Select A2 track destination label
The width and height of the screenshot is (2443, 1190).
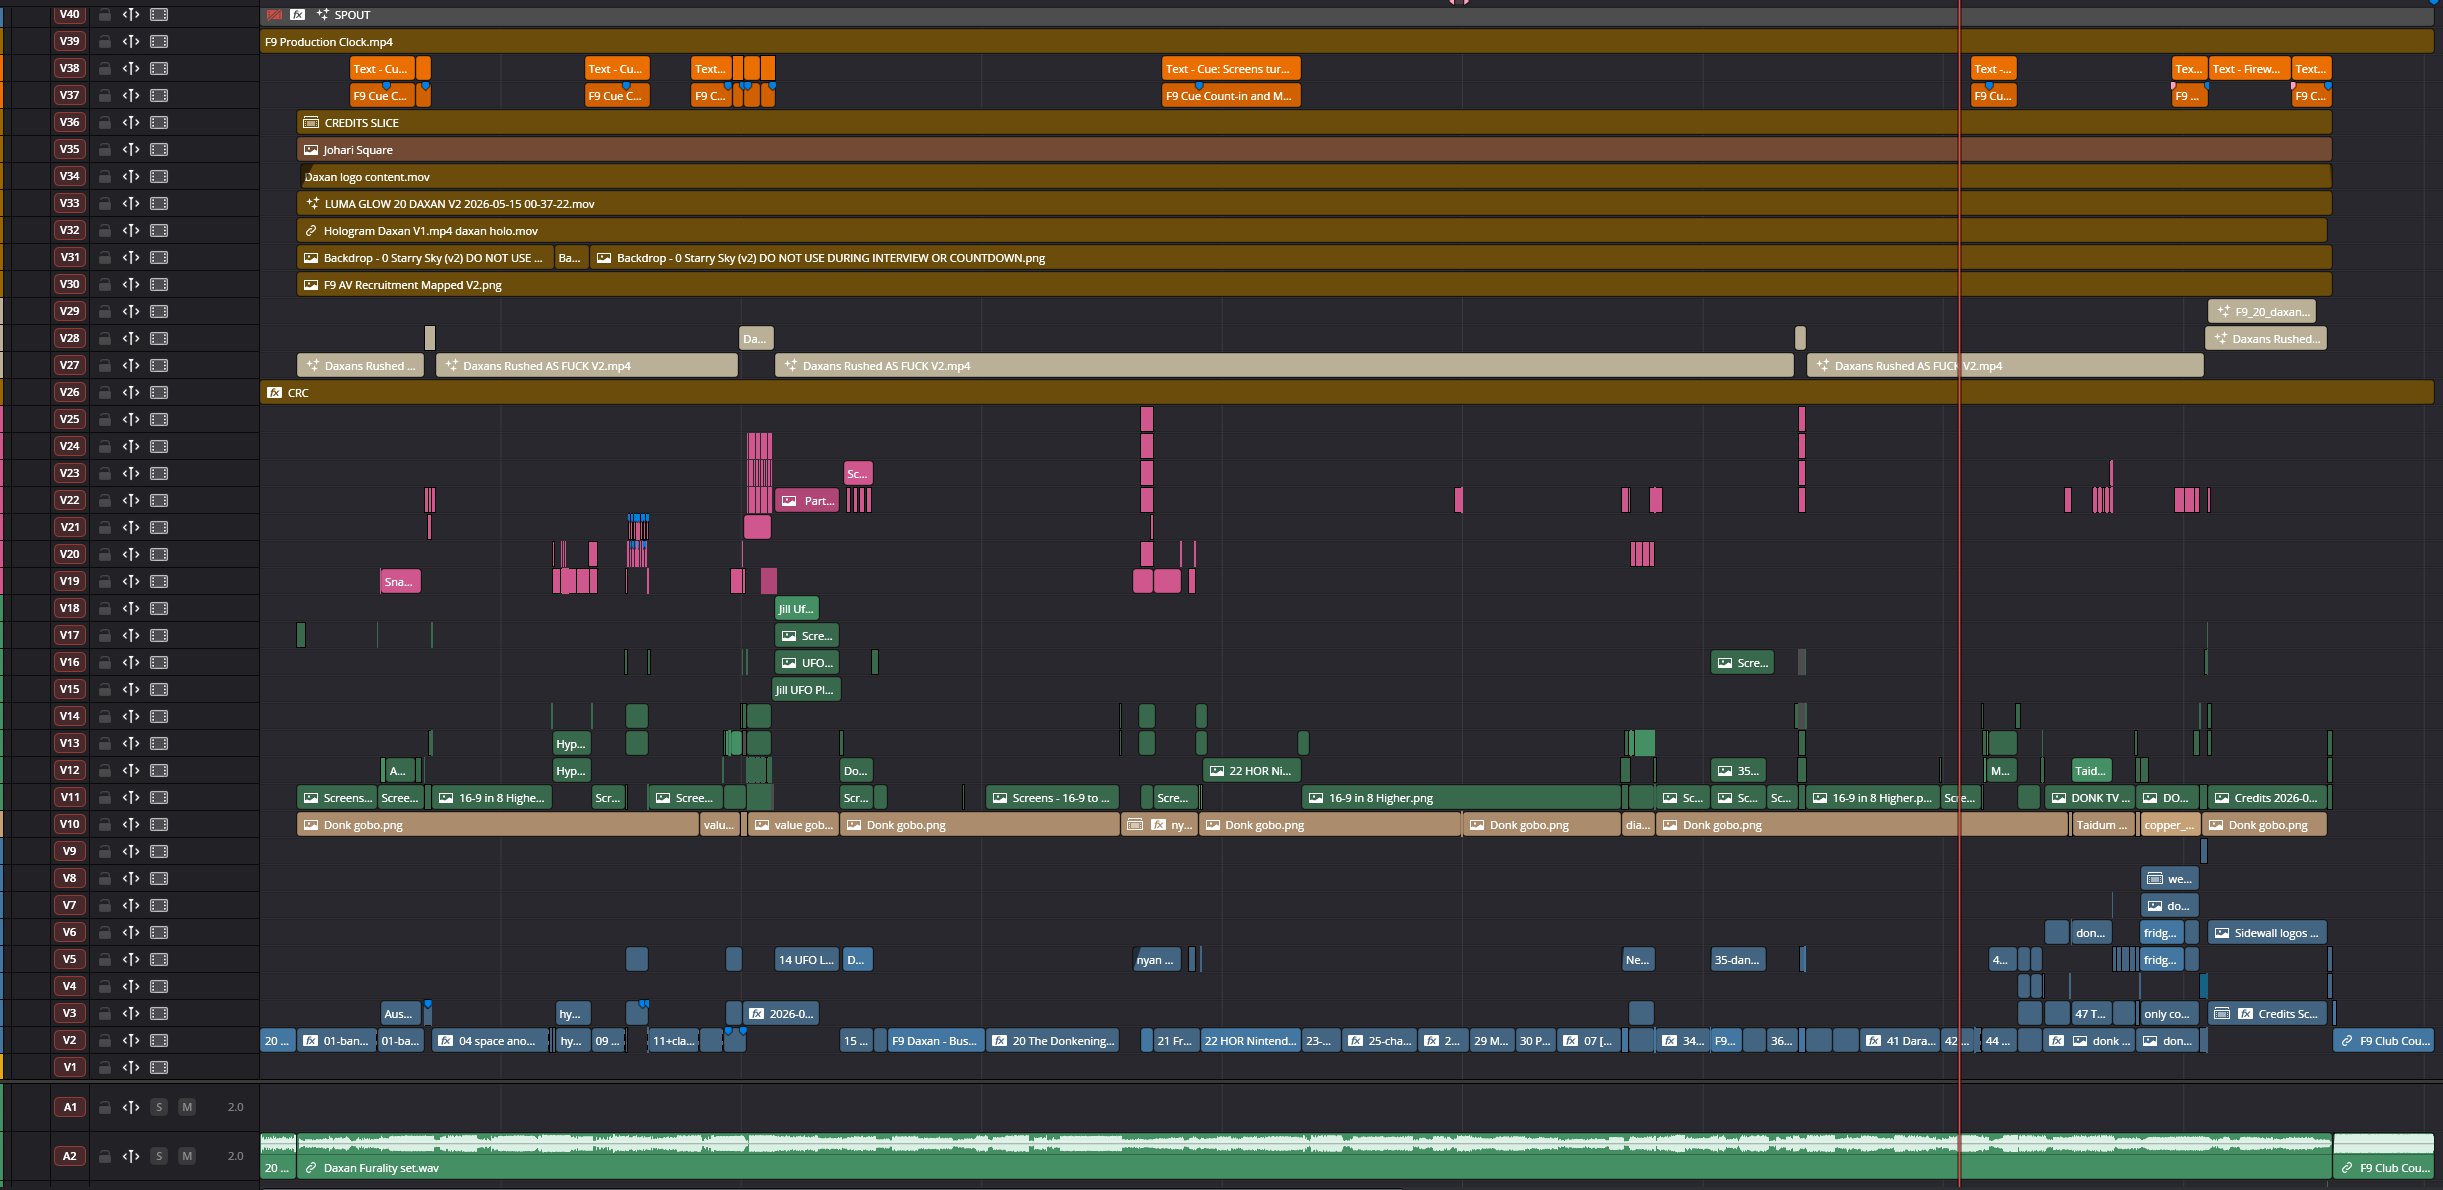coord(69,1156)
